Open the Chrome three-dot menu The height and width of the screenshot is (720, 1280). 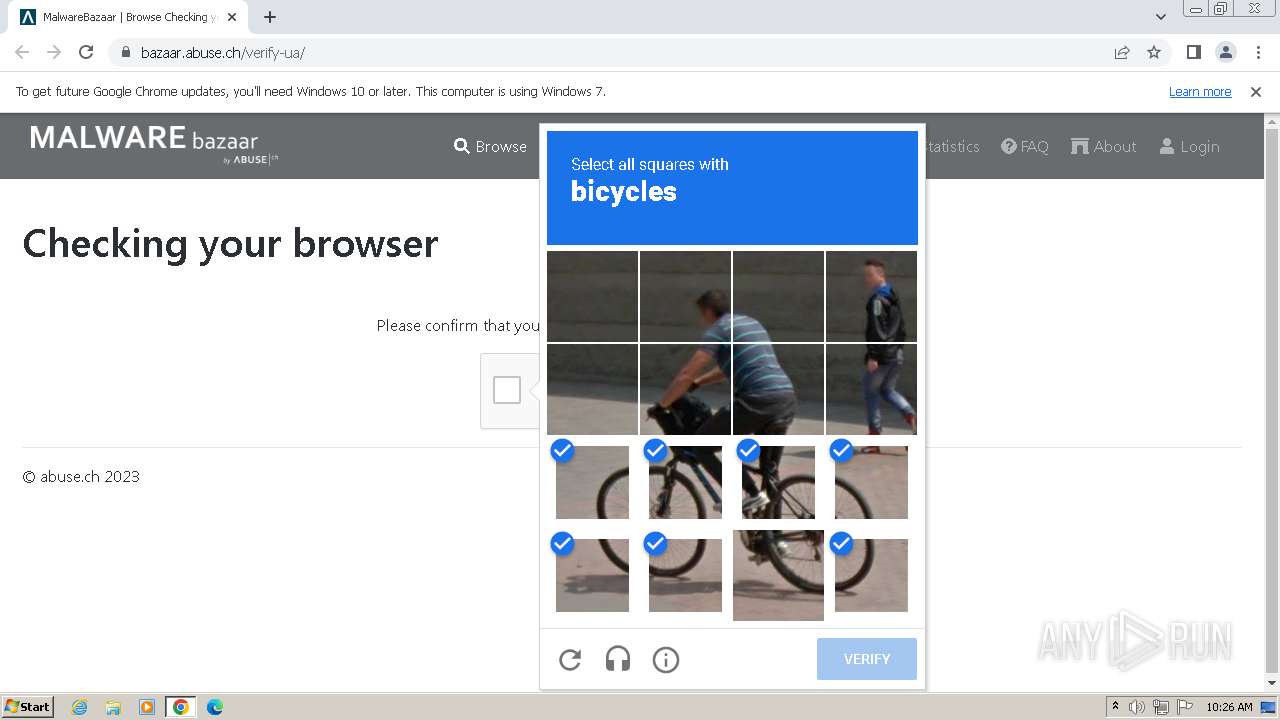pos(1258,52)
